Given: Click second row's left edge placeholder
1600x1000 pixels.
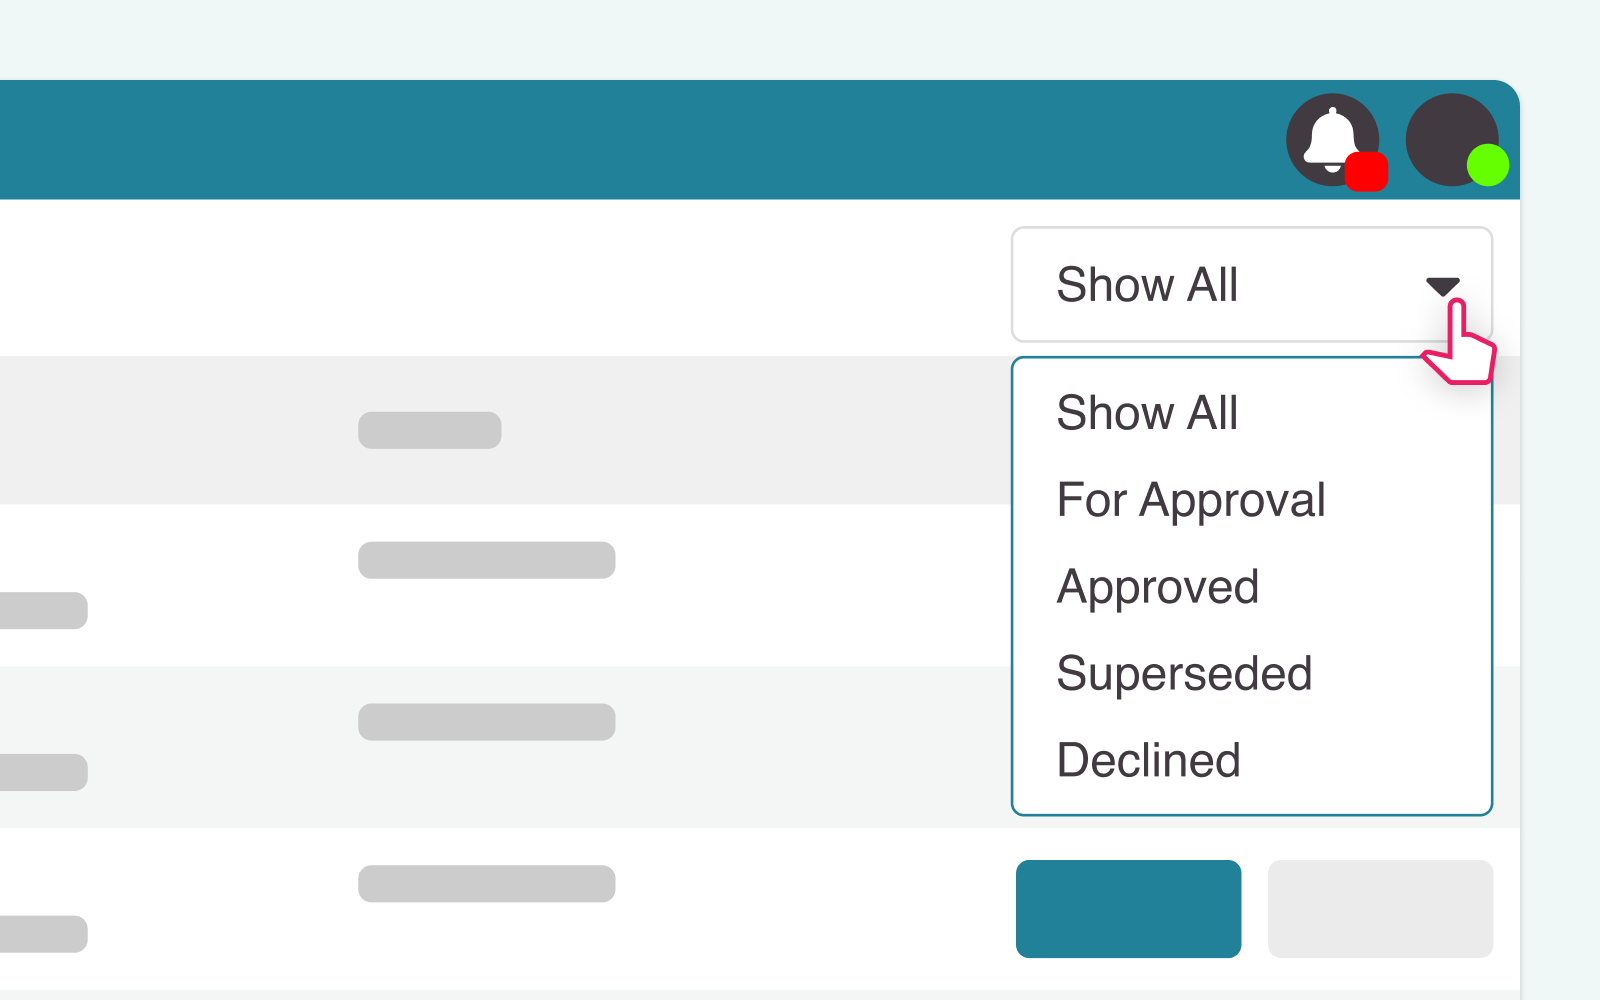Looking at the screenshot, I should coord(44,611).
